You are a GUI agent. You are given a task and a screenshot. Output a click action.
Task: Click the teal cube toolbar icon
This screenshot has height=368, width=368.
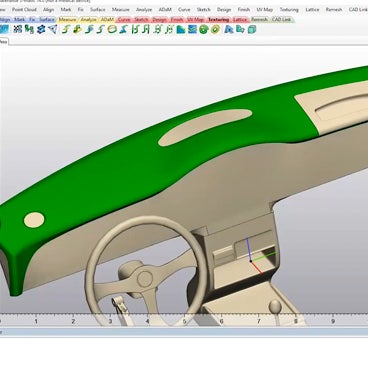click(252, 29)
